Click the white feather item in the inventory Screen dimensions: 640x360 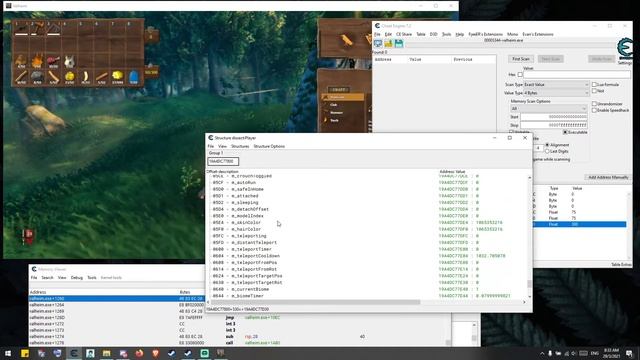(85, 77)
